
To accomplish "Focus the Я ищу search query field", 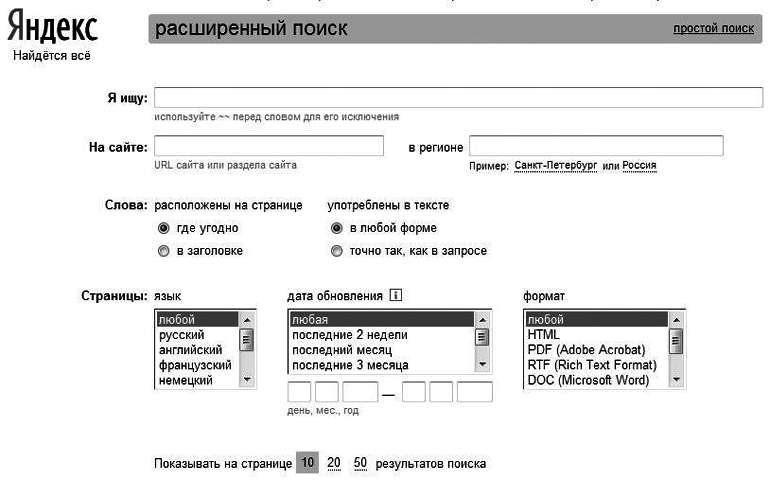I will click(x=458, y=97).
